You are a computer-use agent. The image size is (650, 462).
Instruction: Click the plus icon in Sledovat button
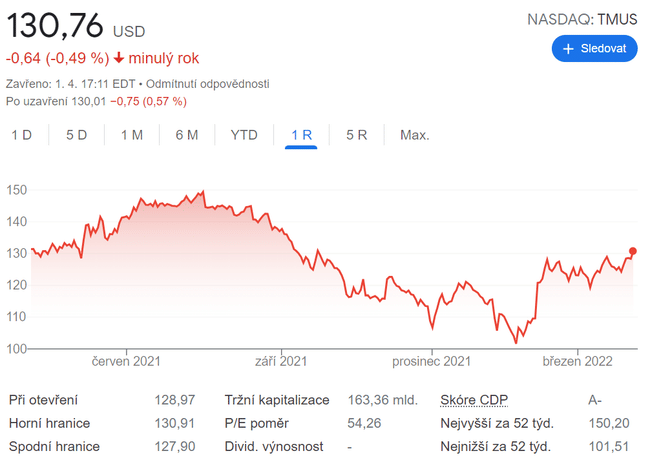tap(569, 48)
